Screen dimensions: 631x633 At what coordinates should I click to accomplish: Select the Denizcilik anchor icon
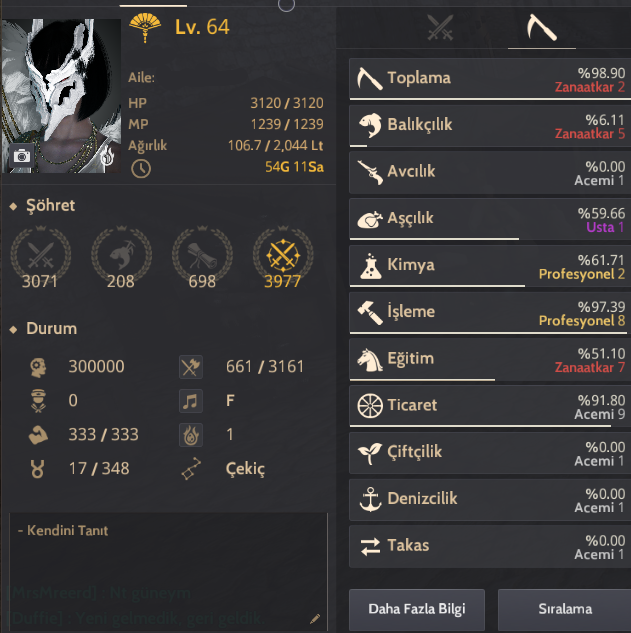370,499
